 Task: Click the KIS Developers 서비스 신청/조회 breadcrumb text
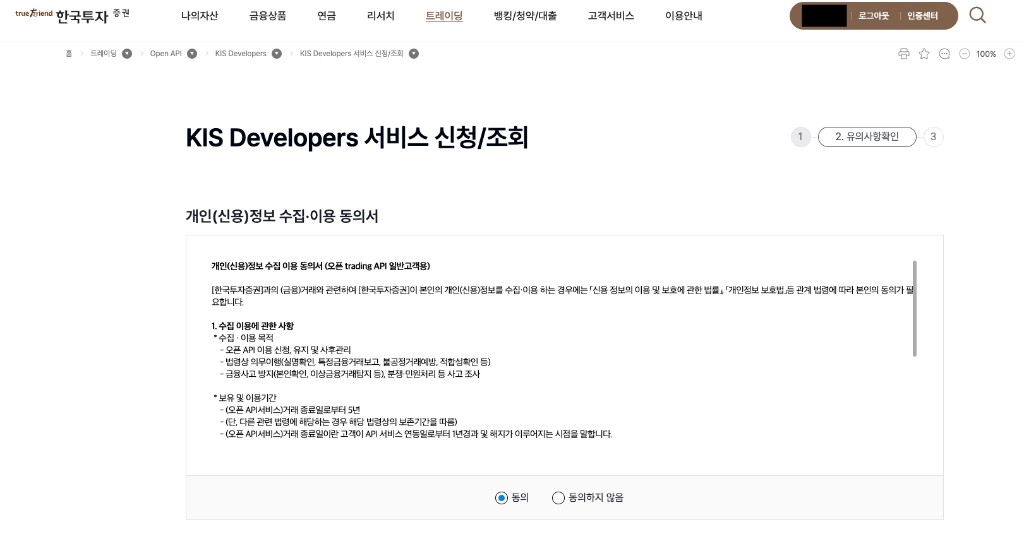351,54
